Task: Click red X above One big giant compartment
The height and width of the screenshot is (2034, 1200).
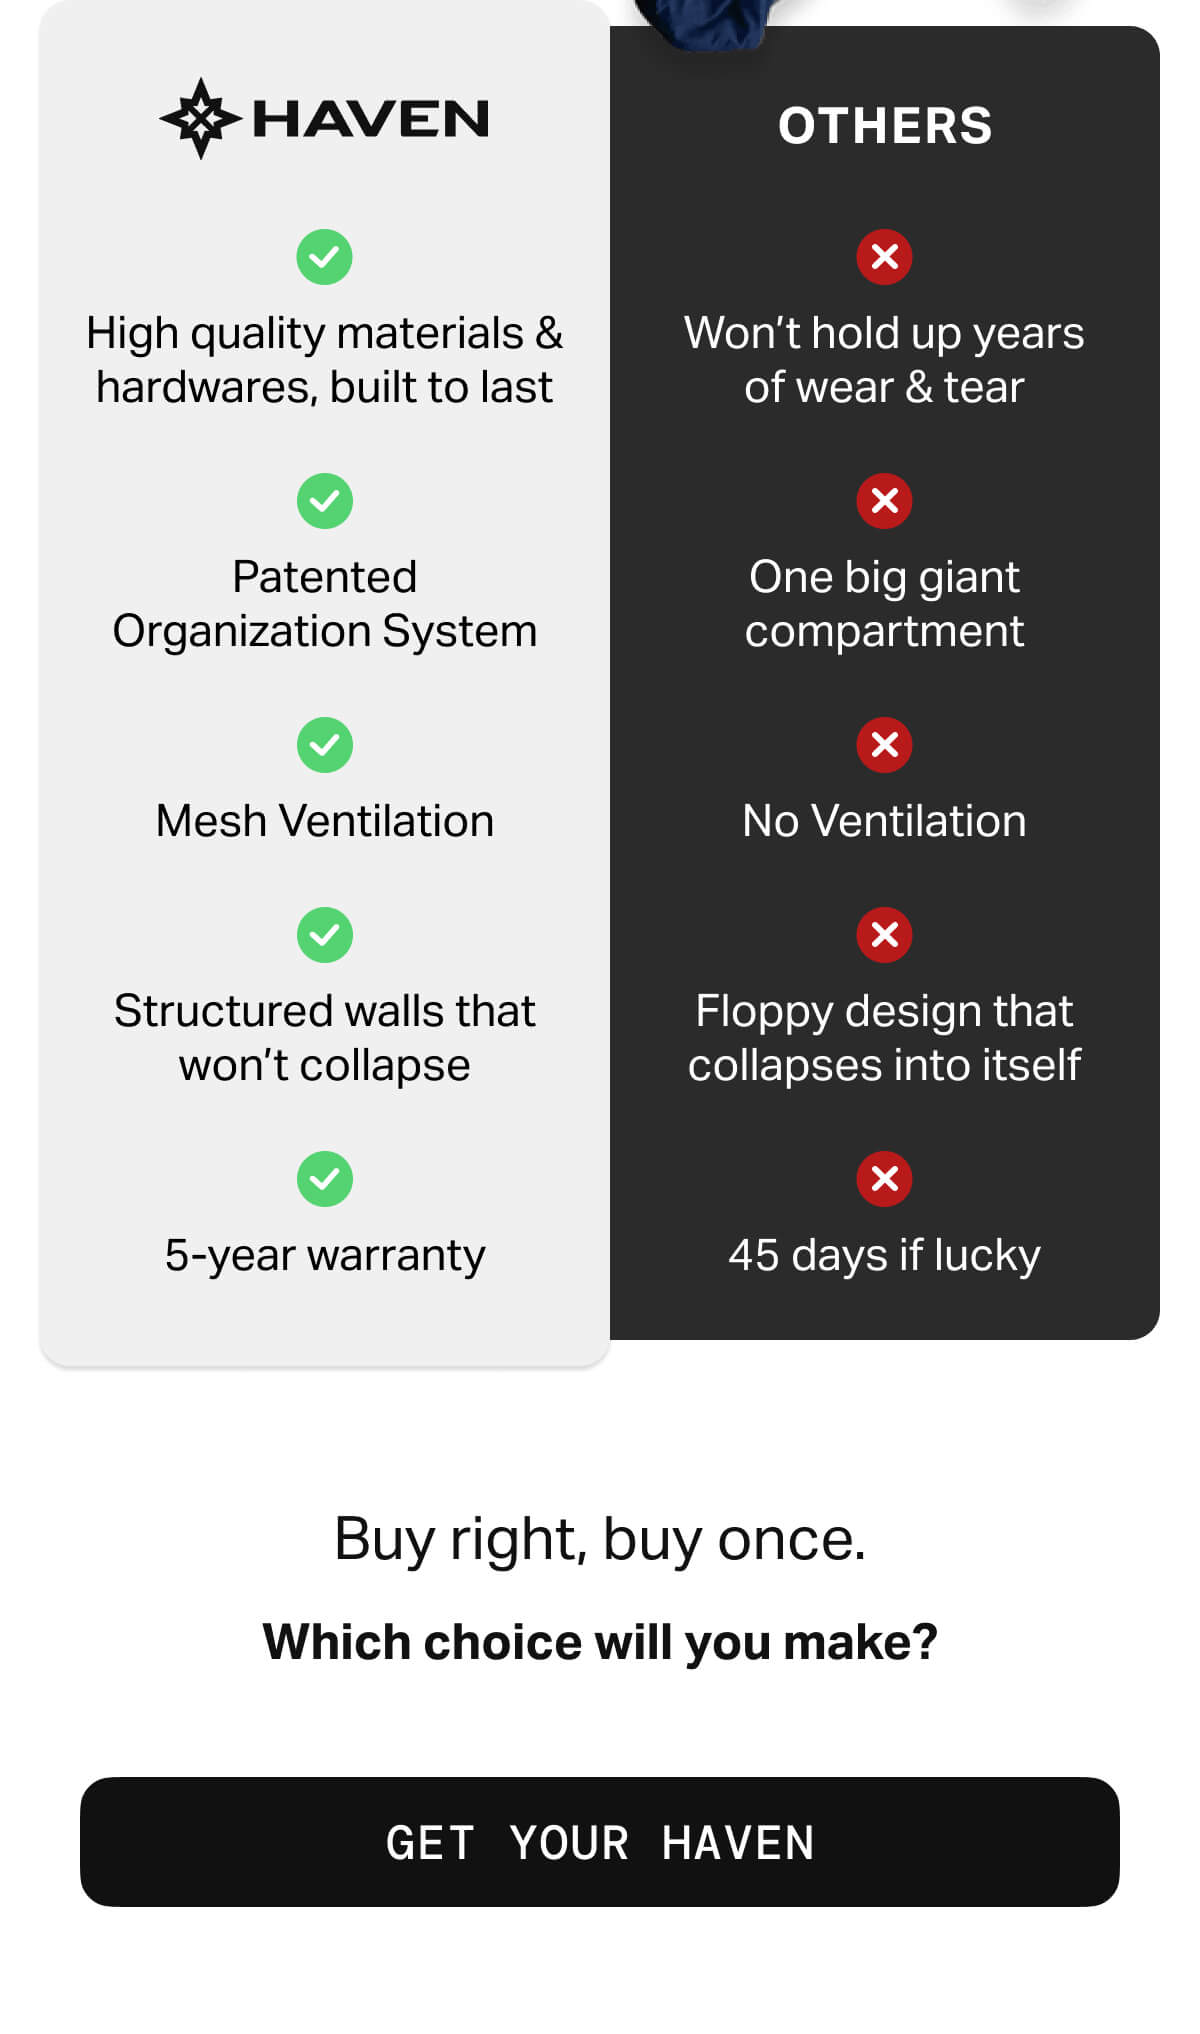Action: click(884, 501)
